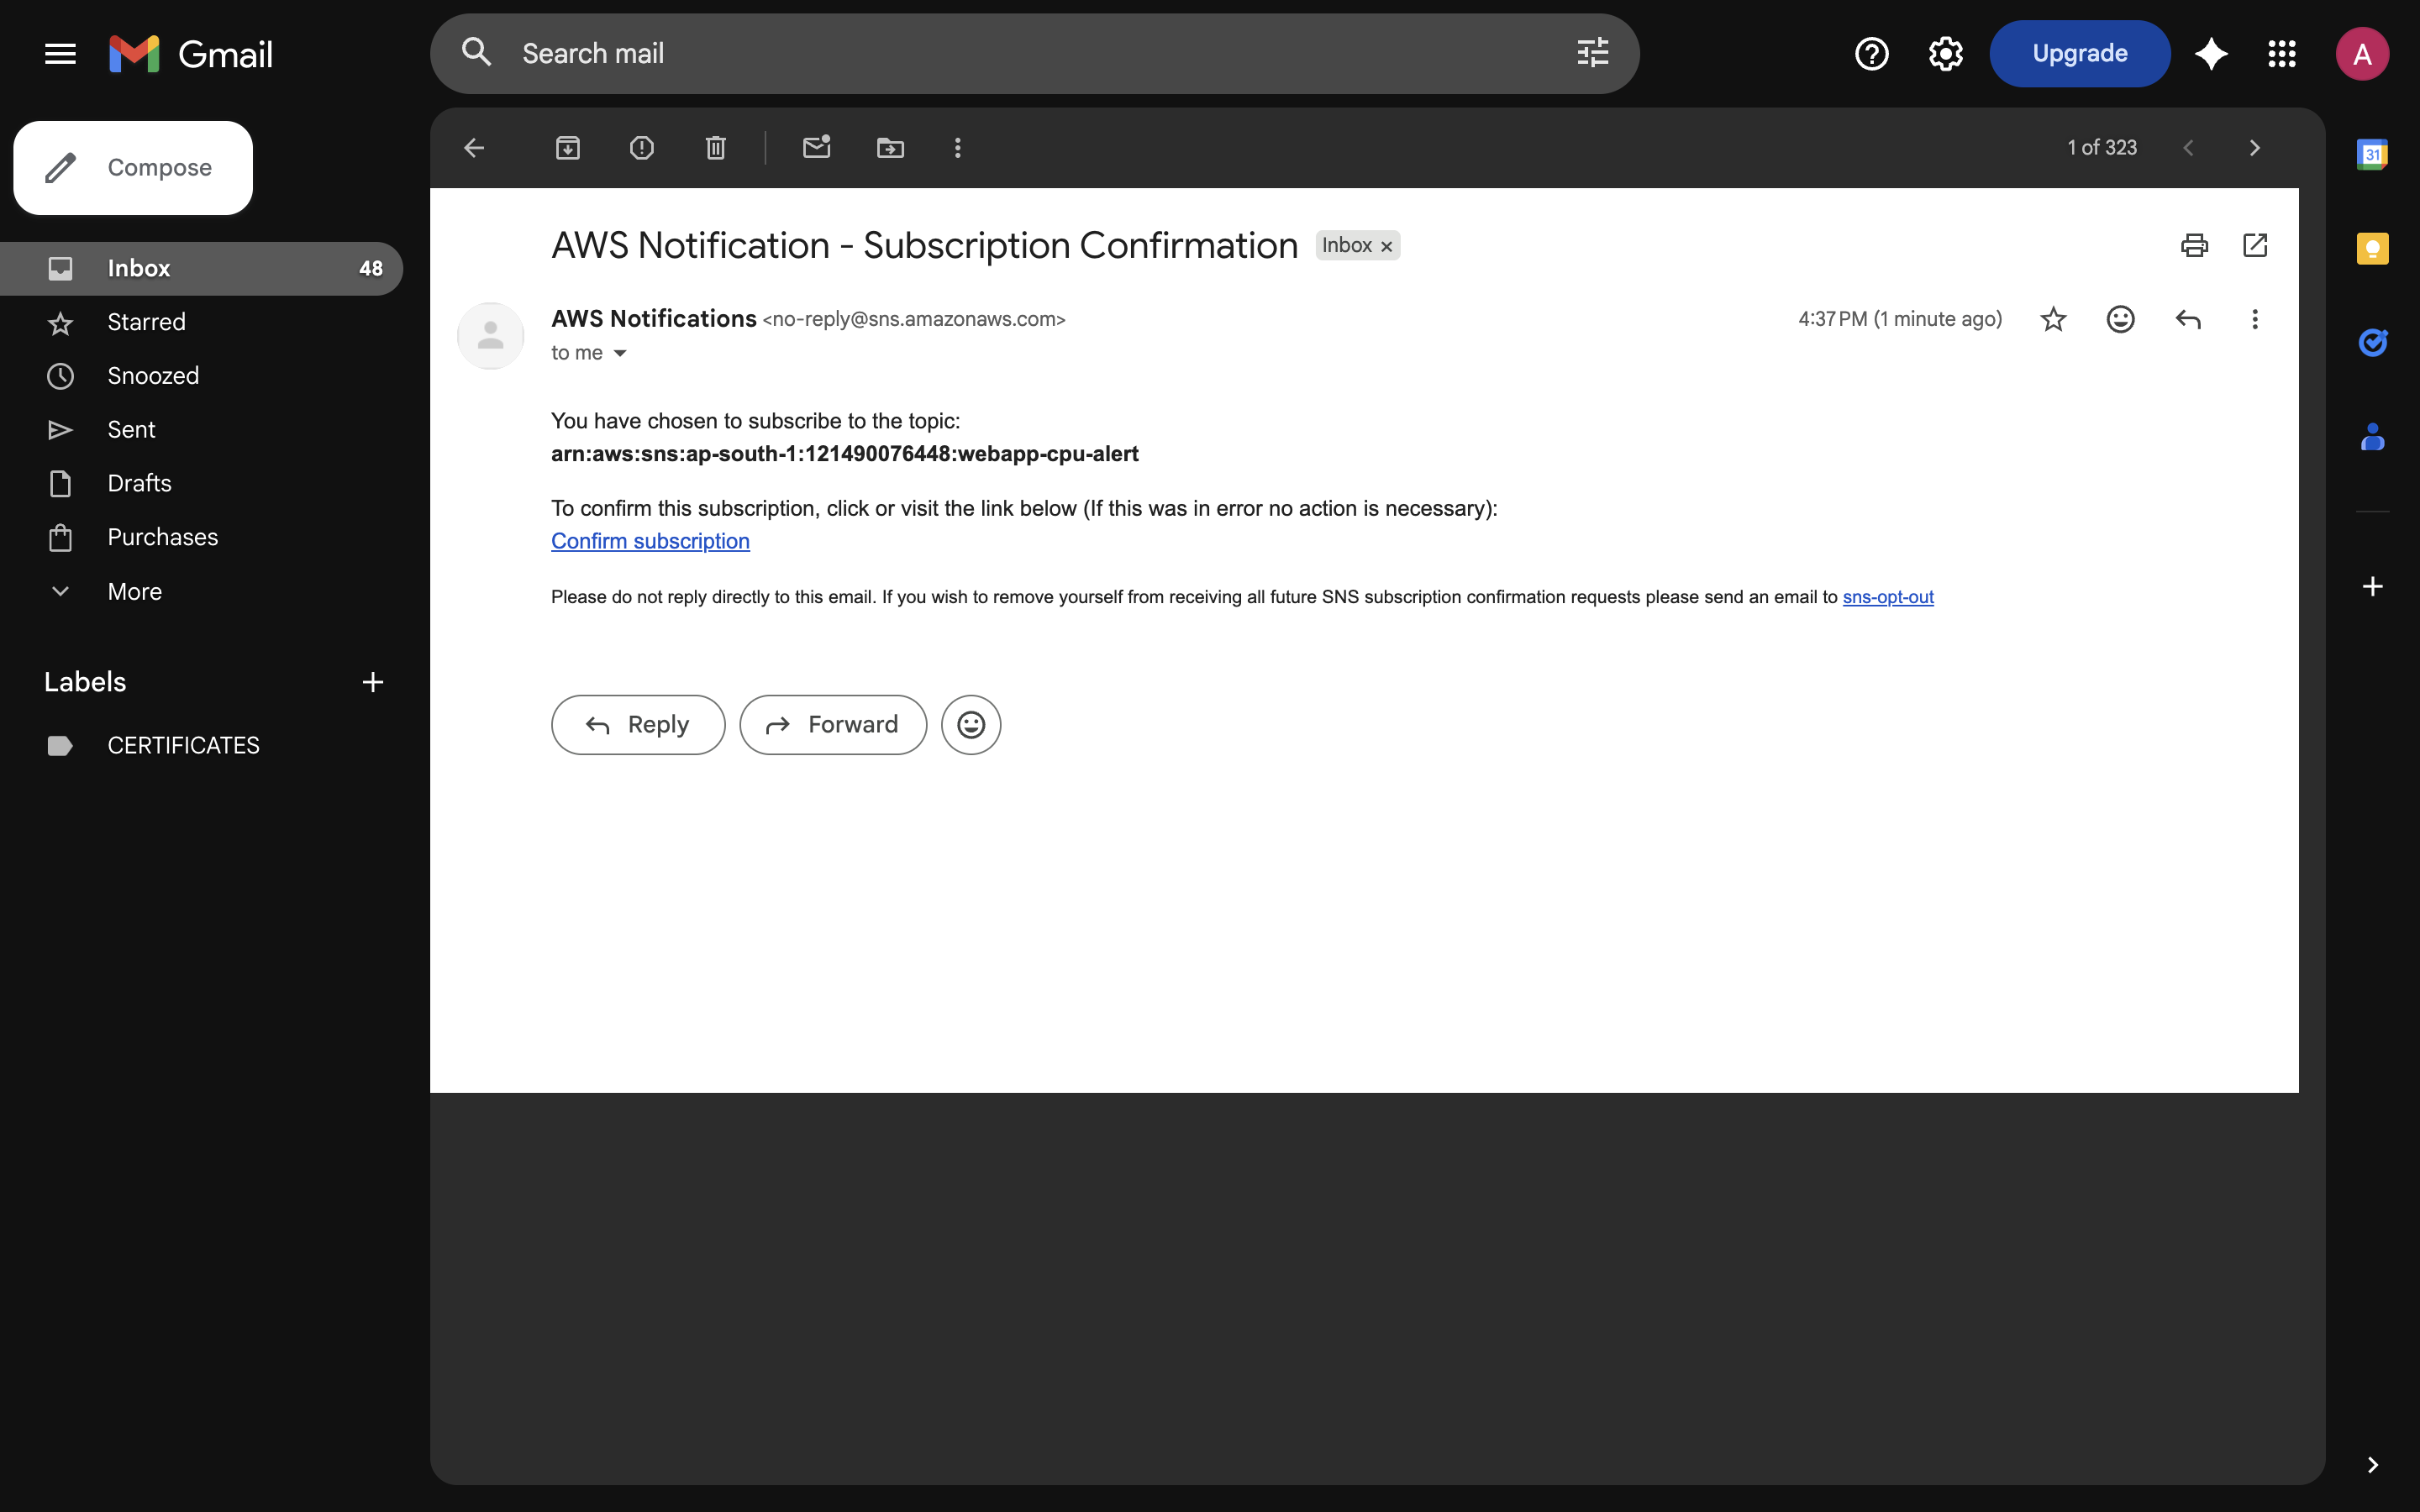Open Google Keep in side panel
The width and height of the screenshot is (2420, 1512).
coord(2373,249)
